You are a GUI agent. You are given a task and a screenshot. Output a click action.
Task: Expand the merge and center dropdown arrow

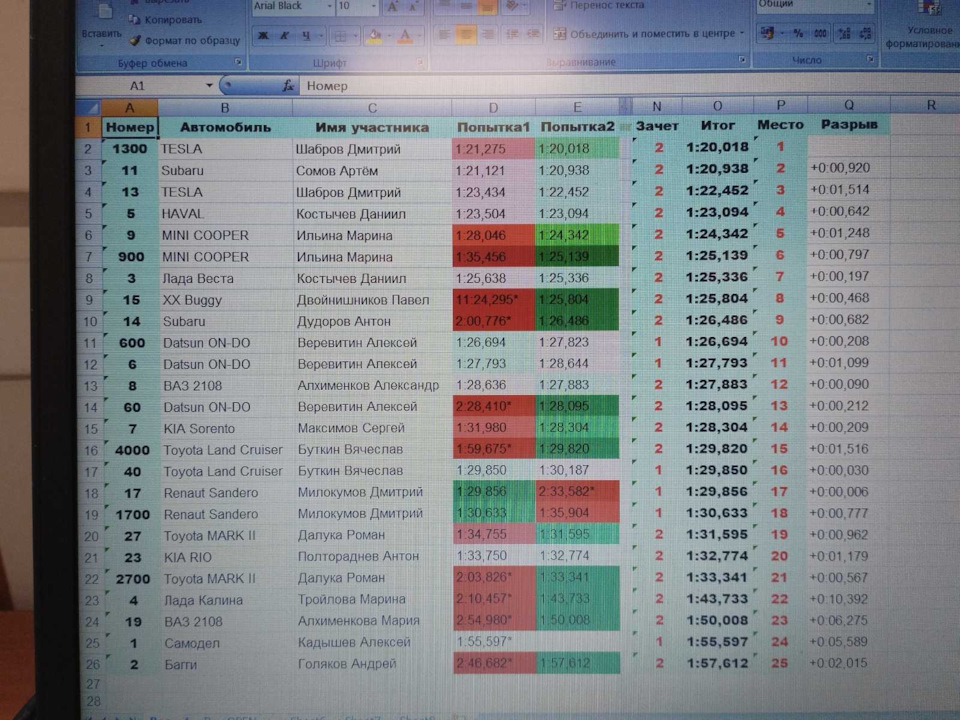click(742, 33)
